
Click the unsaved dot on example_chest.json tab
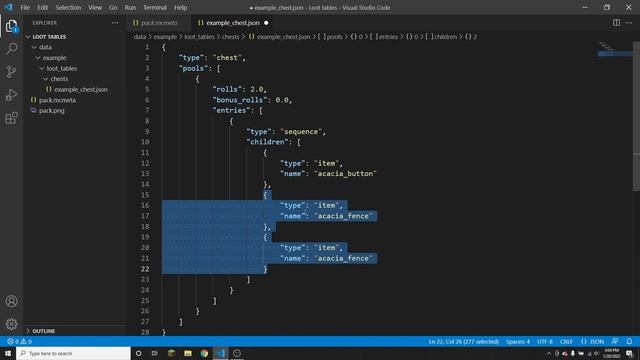[x=266, y=23]
